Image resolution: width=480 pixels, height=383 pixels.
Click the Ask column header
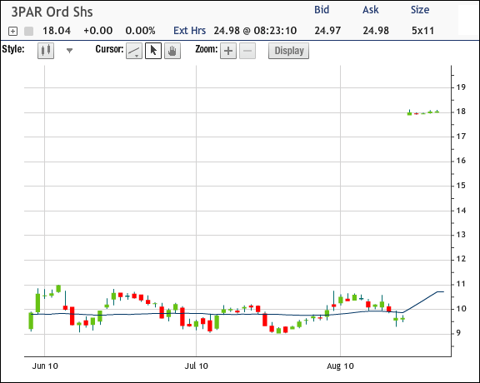coord(371,10)
